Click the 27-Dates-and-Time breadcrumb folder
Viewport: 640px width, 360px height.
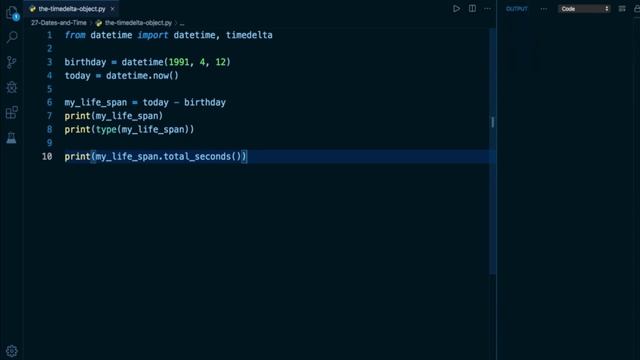[59, 23]
